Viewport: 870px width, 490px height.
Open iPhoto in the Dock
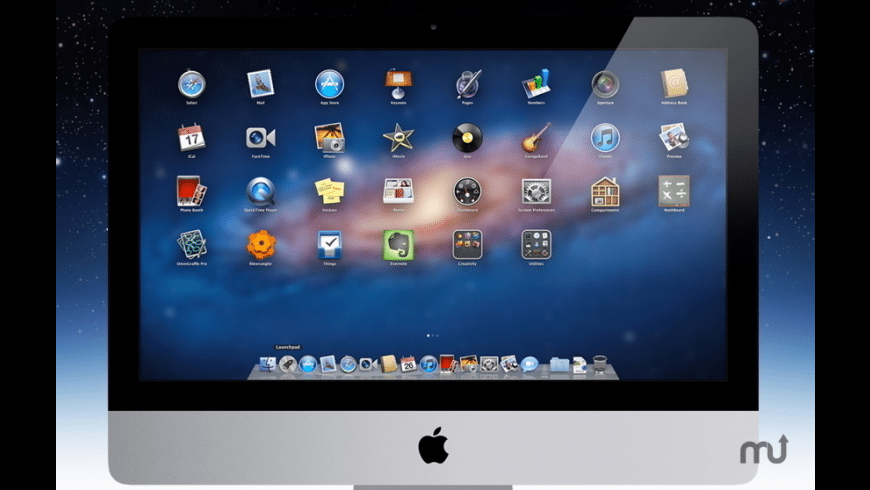click(469, 364)
